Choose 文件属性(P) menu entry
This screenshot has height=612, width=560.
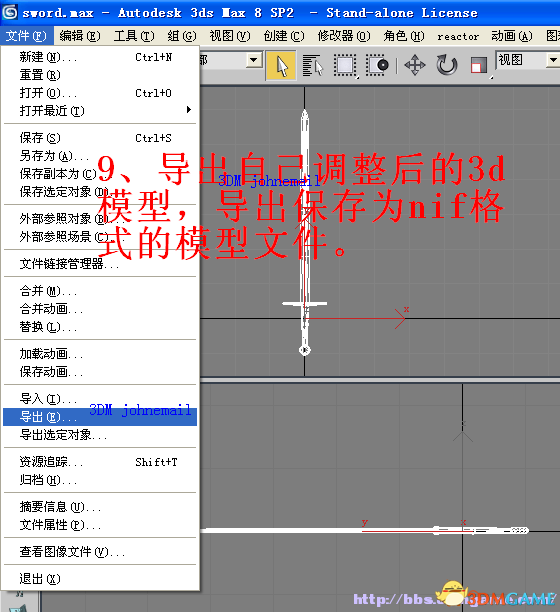(x=100, y=525)
